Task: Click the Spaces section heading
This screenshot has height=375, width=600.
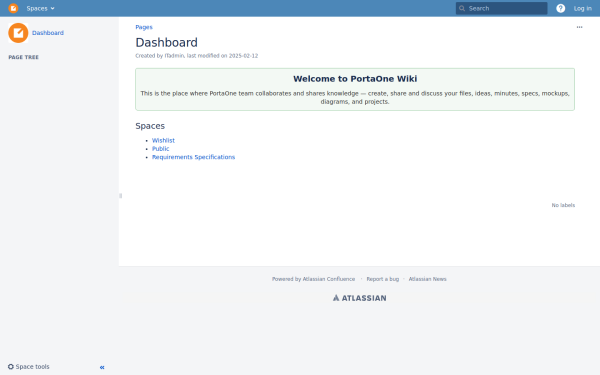Action: [150, 126]
